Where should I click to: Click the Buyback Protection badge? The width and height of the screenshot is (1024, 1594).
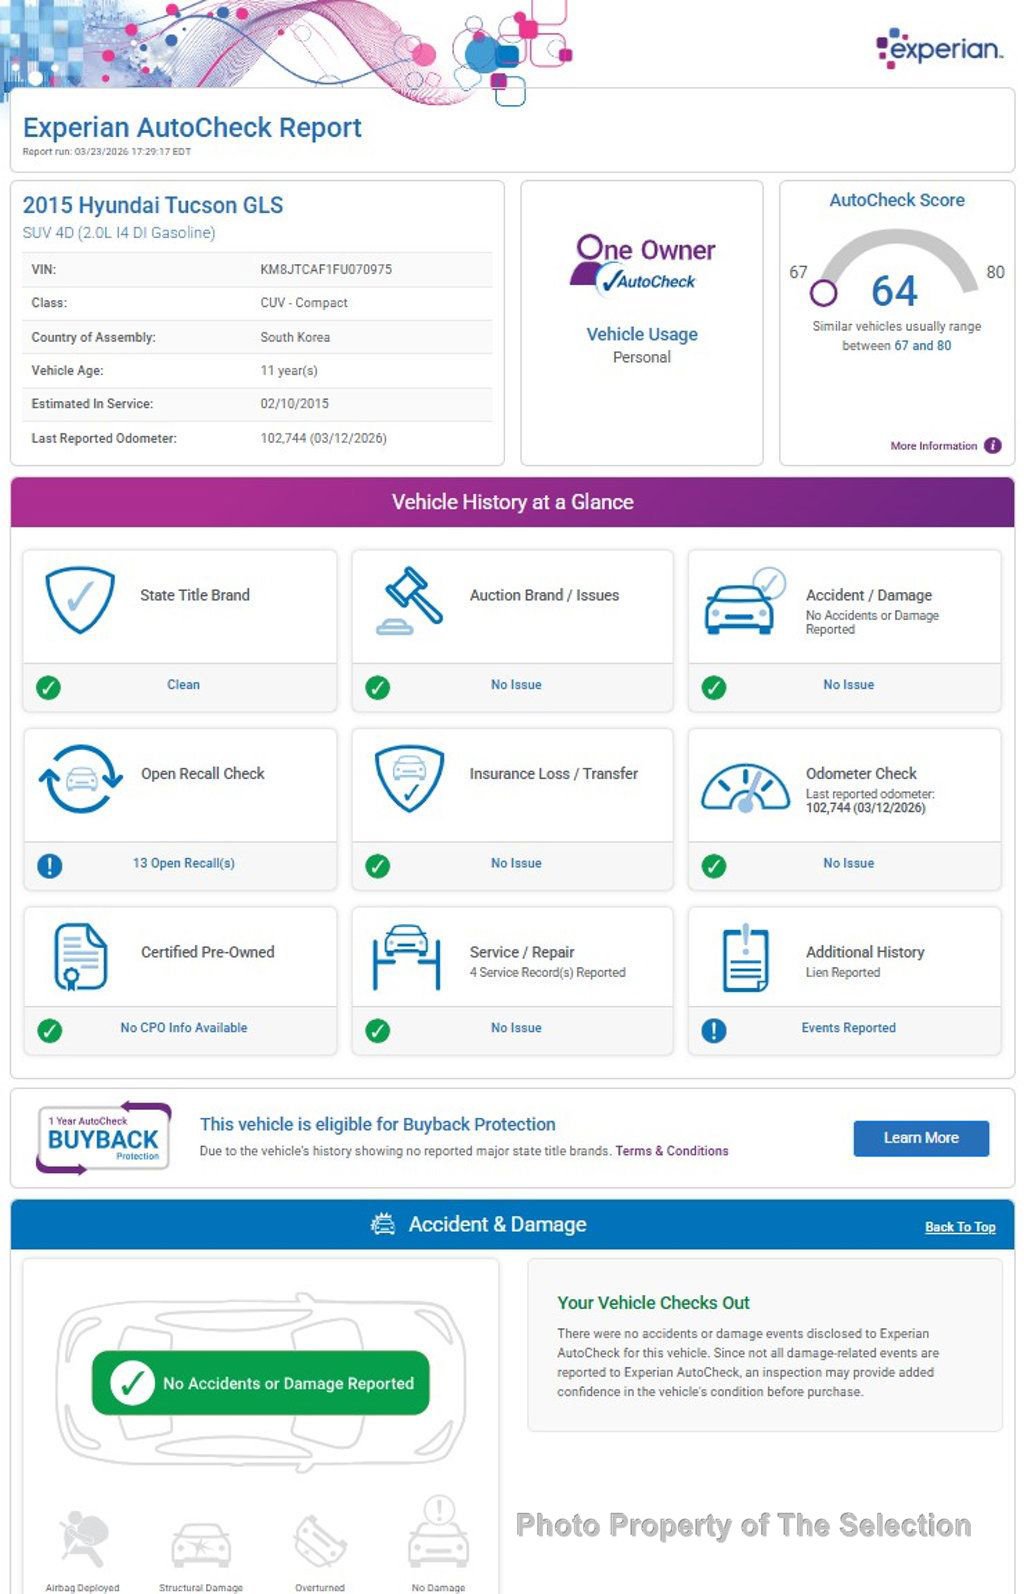(103, 1138)
